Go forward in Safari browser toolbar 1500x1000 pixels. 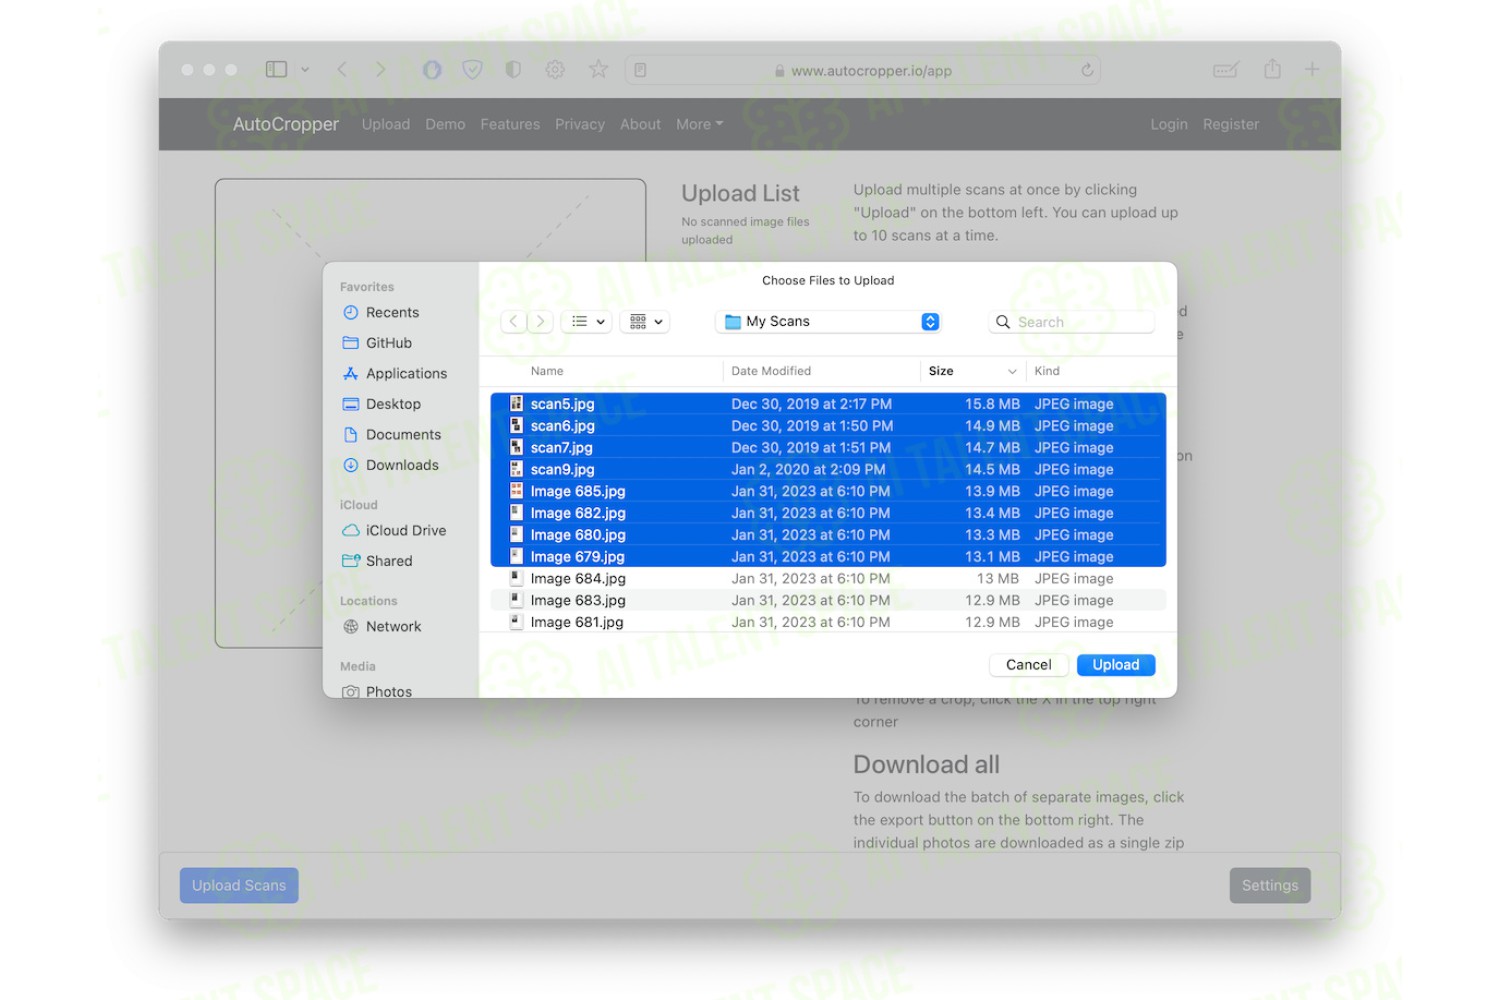tap(380, 69)
